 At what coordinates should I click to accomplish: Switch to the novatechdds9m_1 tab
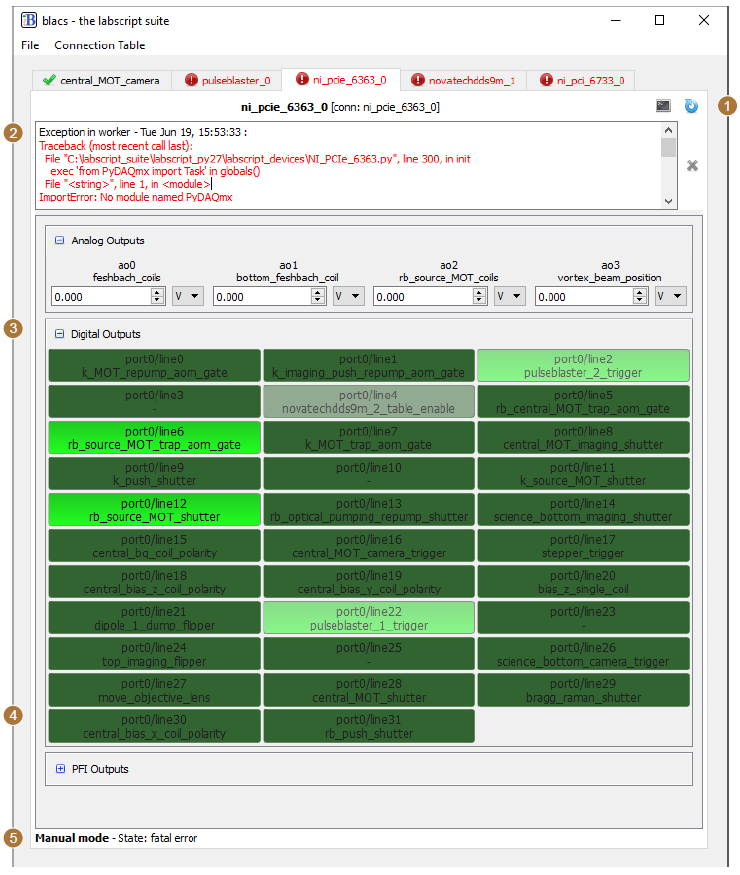463,80
